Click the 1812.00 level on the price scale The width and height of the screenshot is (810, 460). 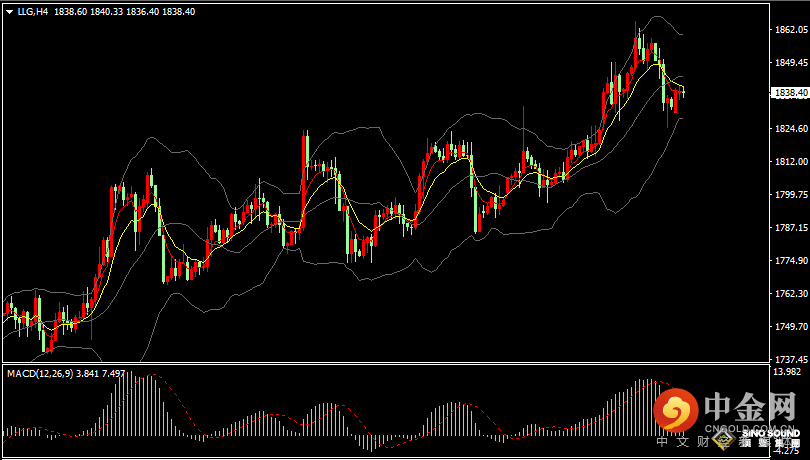[790, 162]
